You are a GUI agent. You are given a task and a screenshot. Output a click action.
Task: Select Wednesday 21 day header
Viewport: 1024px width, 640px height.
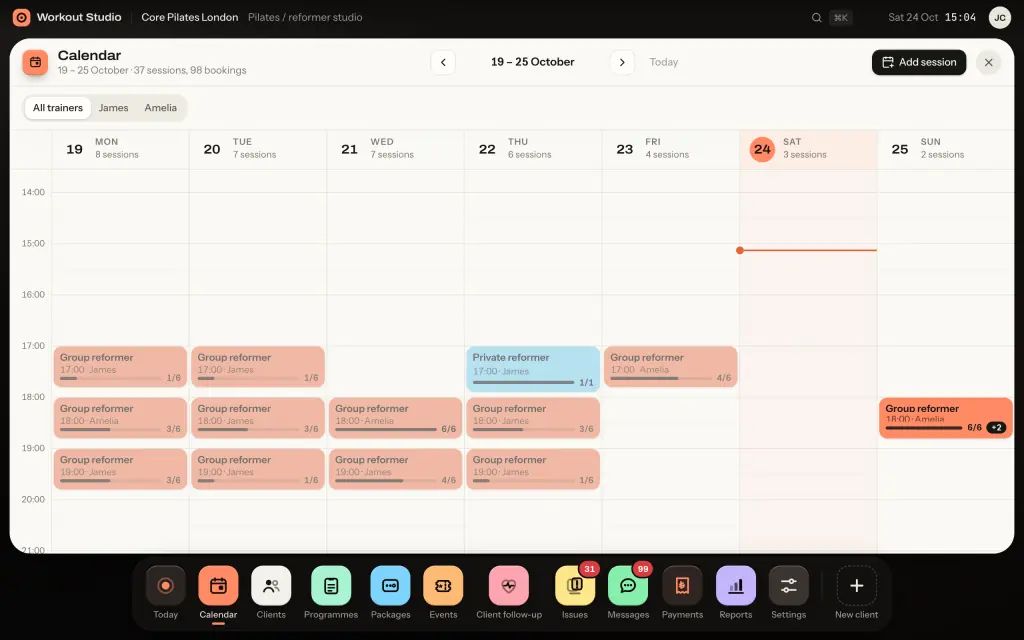click(396, 149)
